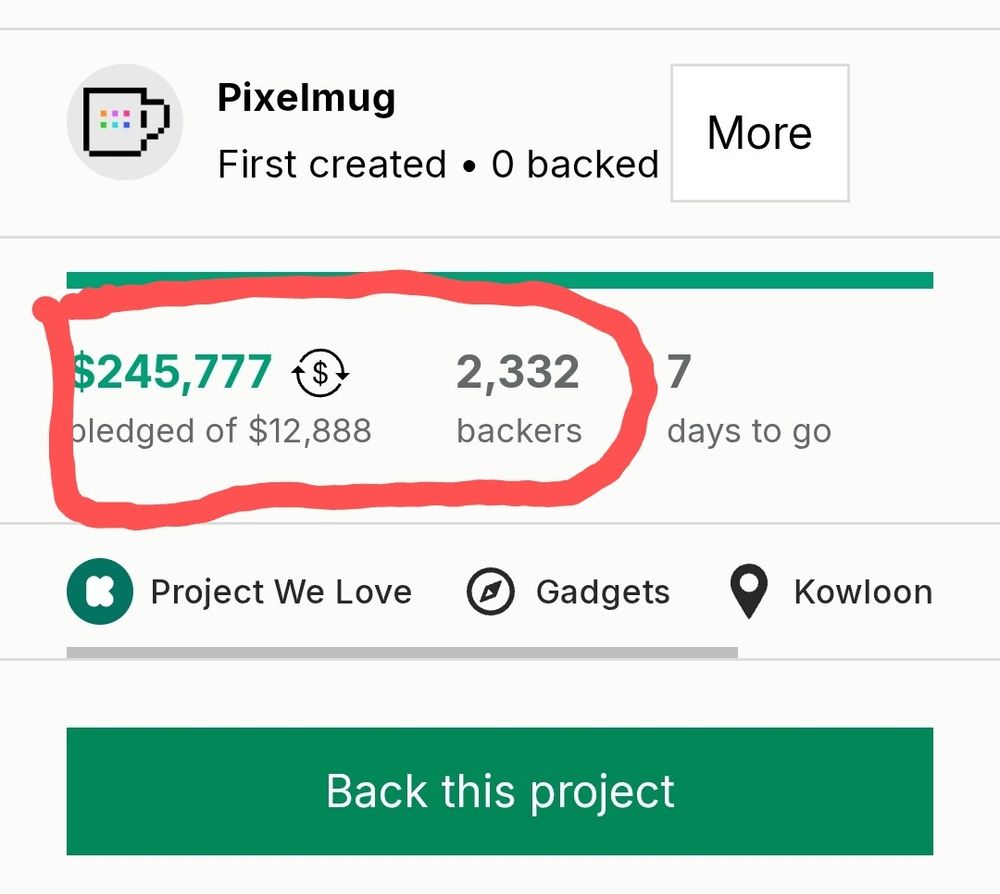
Task: Click the pledged of $12,888 goal text
Action: pos(221,431)
